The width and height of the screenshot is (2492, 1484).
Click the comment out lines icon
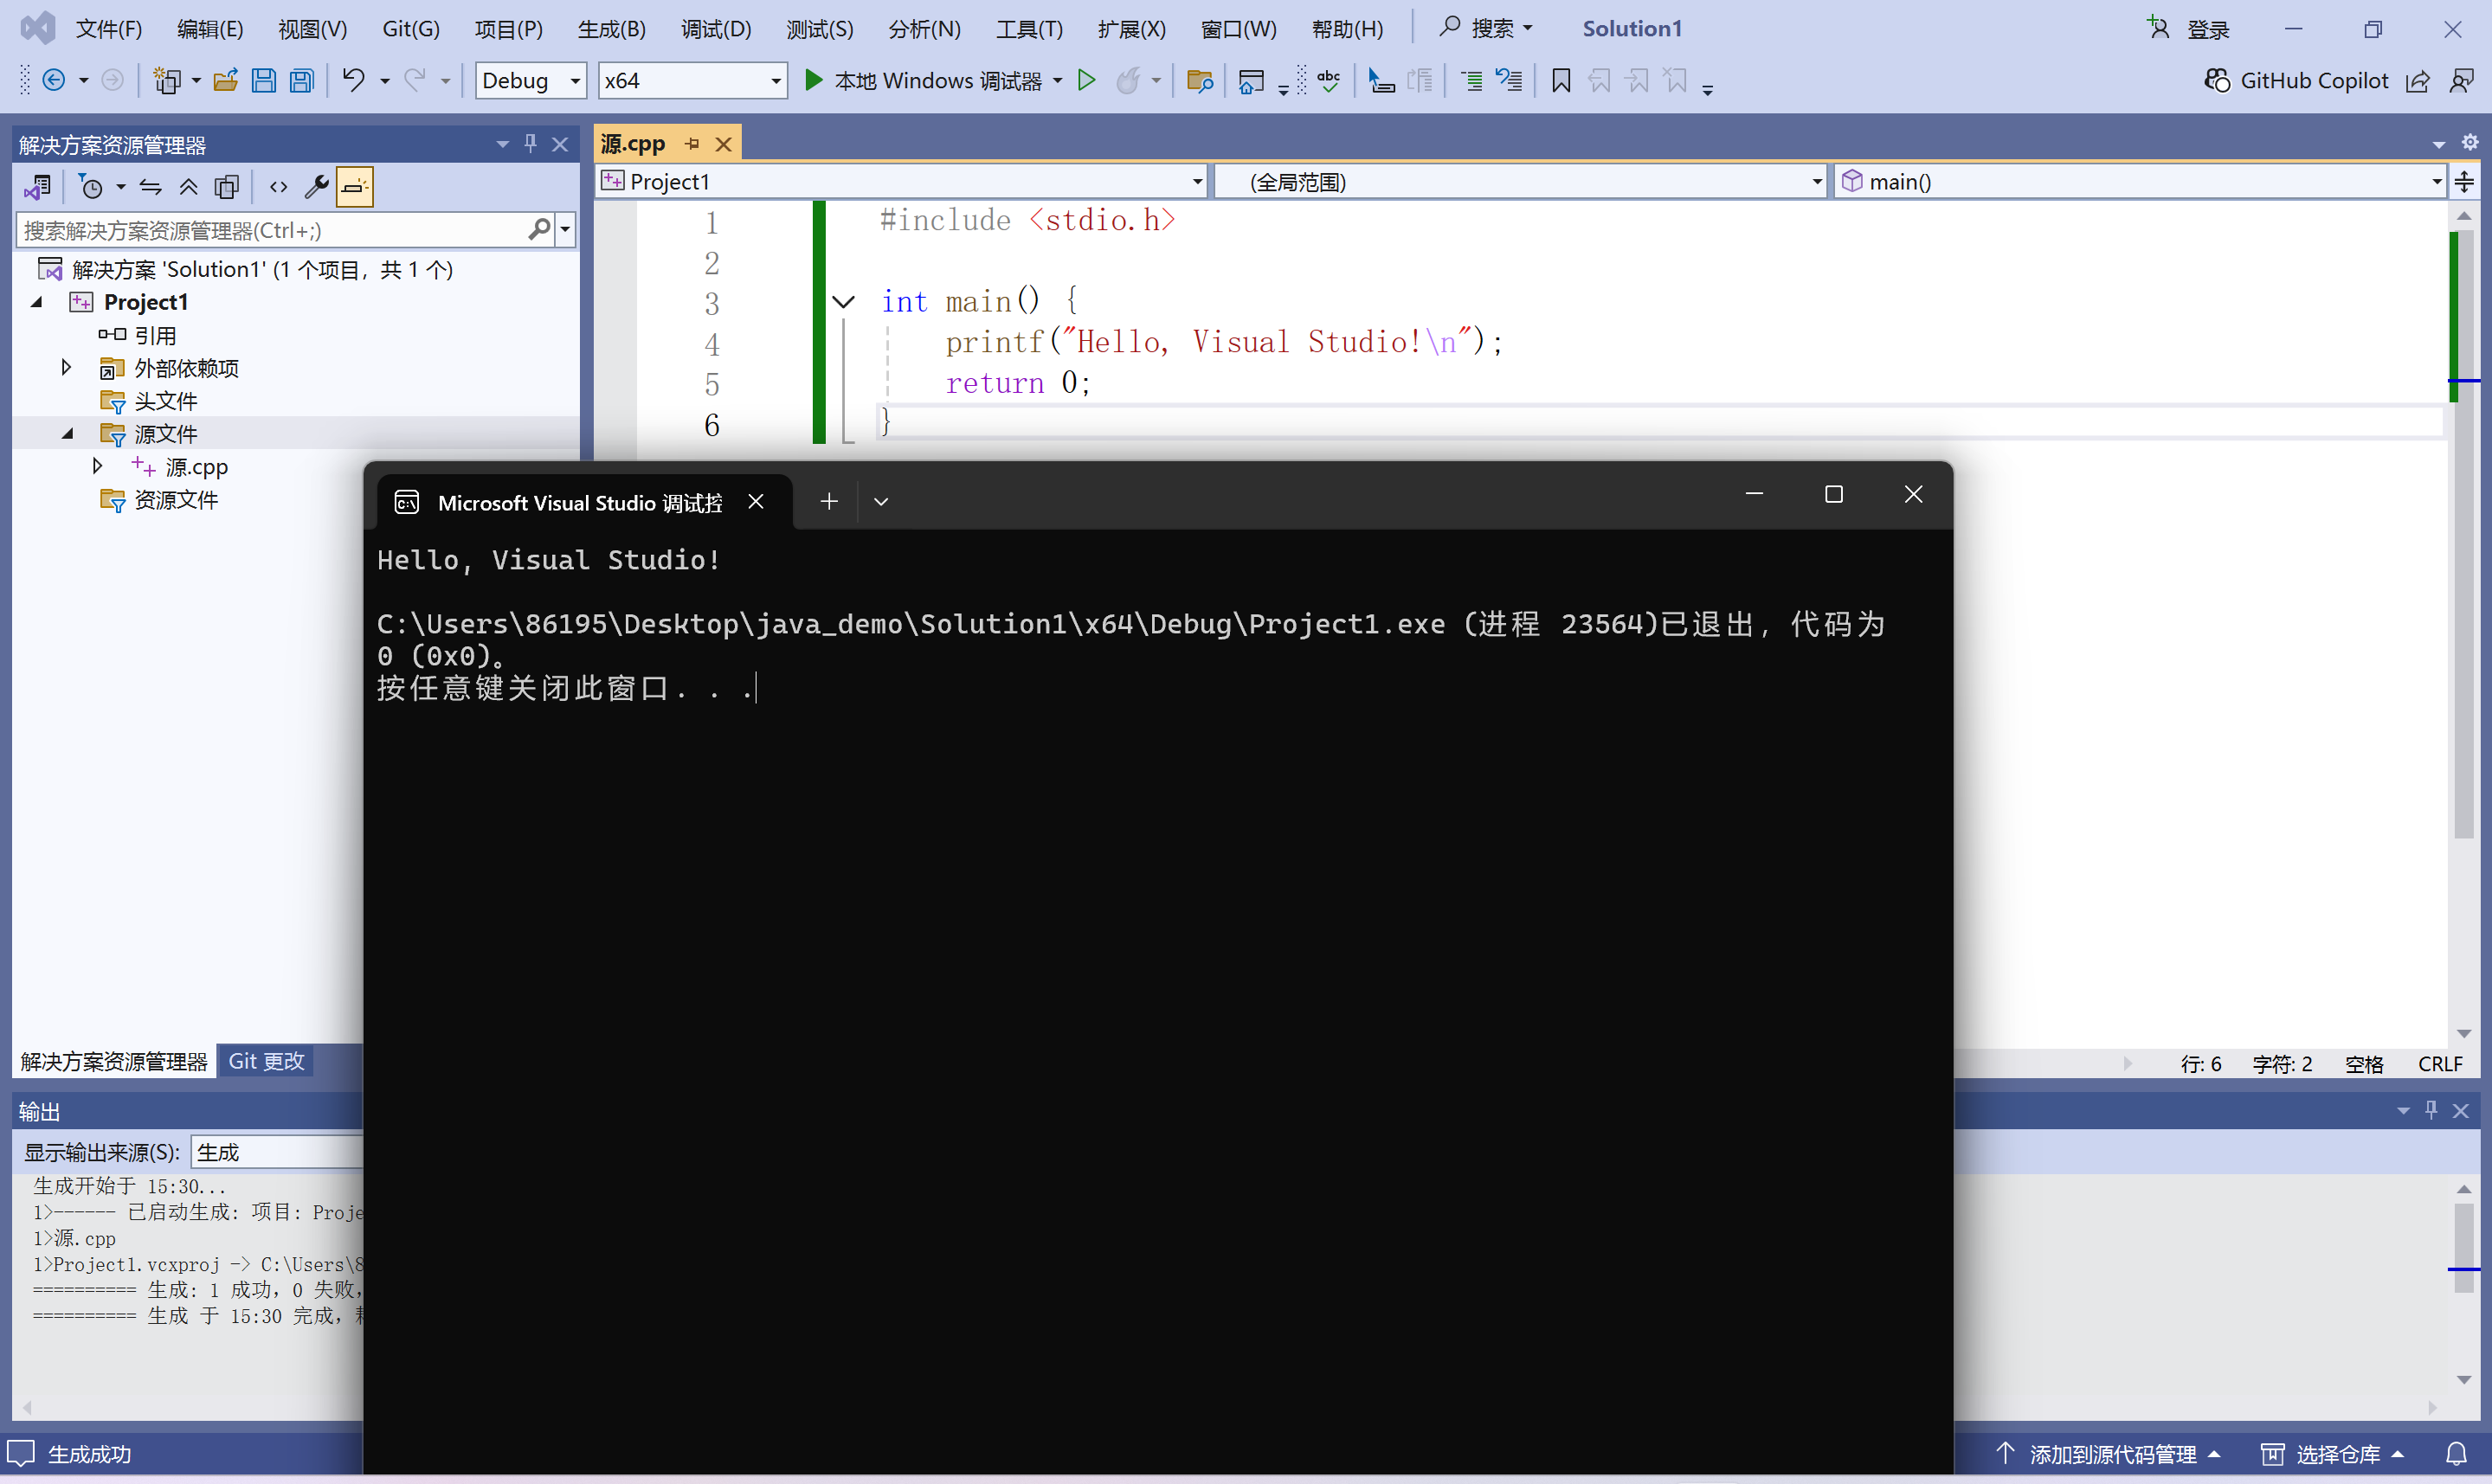[1471, 80]
